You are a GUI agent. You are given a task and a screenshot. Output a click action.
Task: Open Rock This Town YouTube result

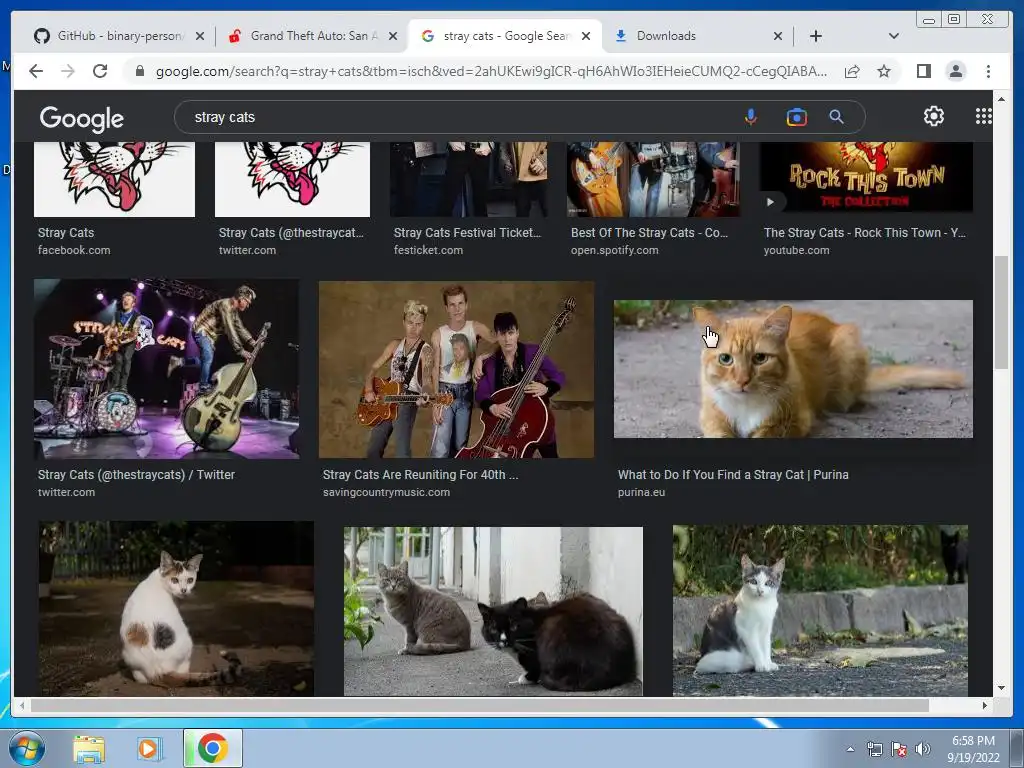point(865,232)
